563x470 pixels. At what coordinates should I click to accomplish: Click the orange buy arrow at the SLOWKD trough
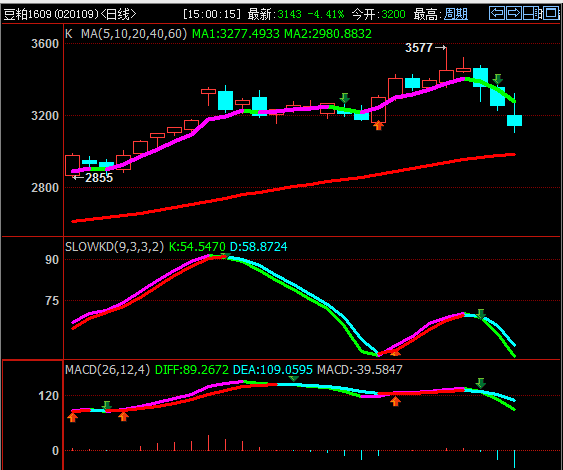395,353
